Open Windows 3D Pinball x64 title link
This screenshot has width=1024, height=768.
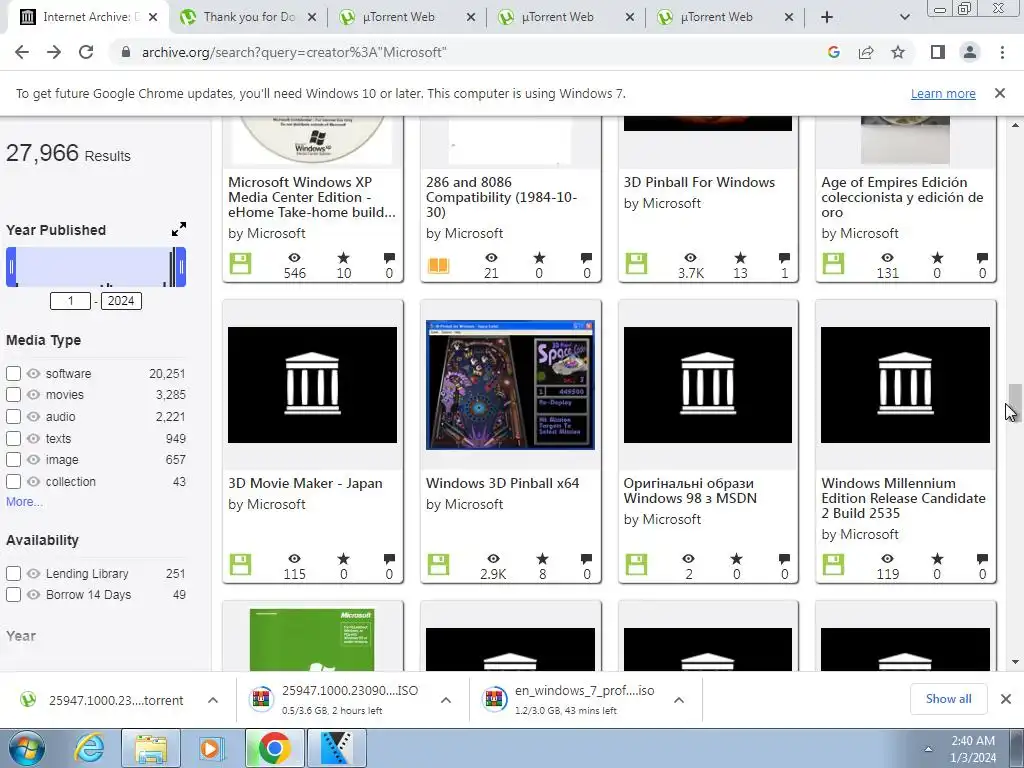pyautogui.click(x=502, y=483)
